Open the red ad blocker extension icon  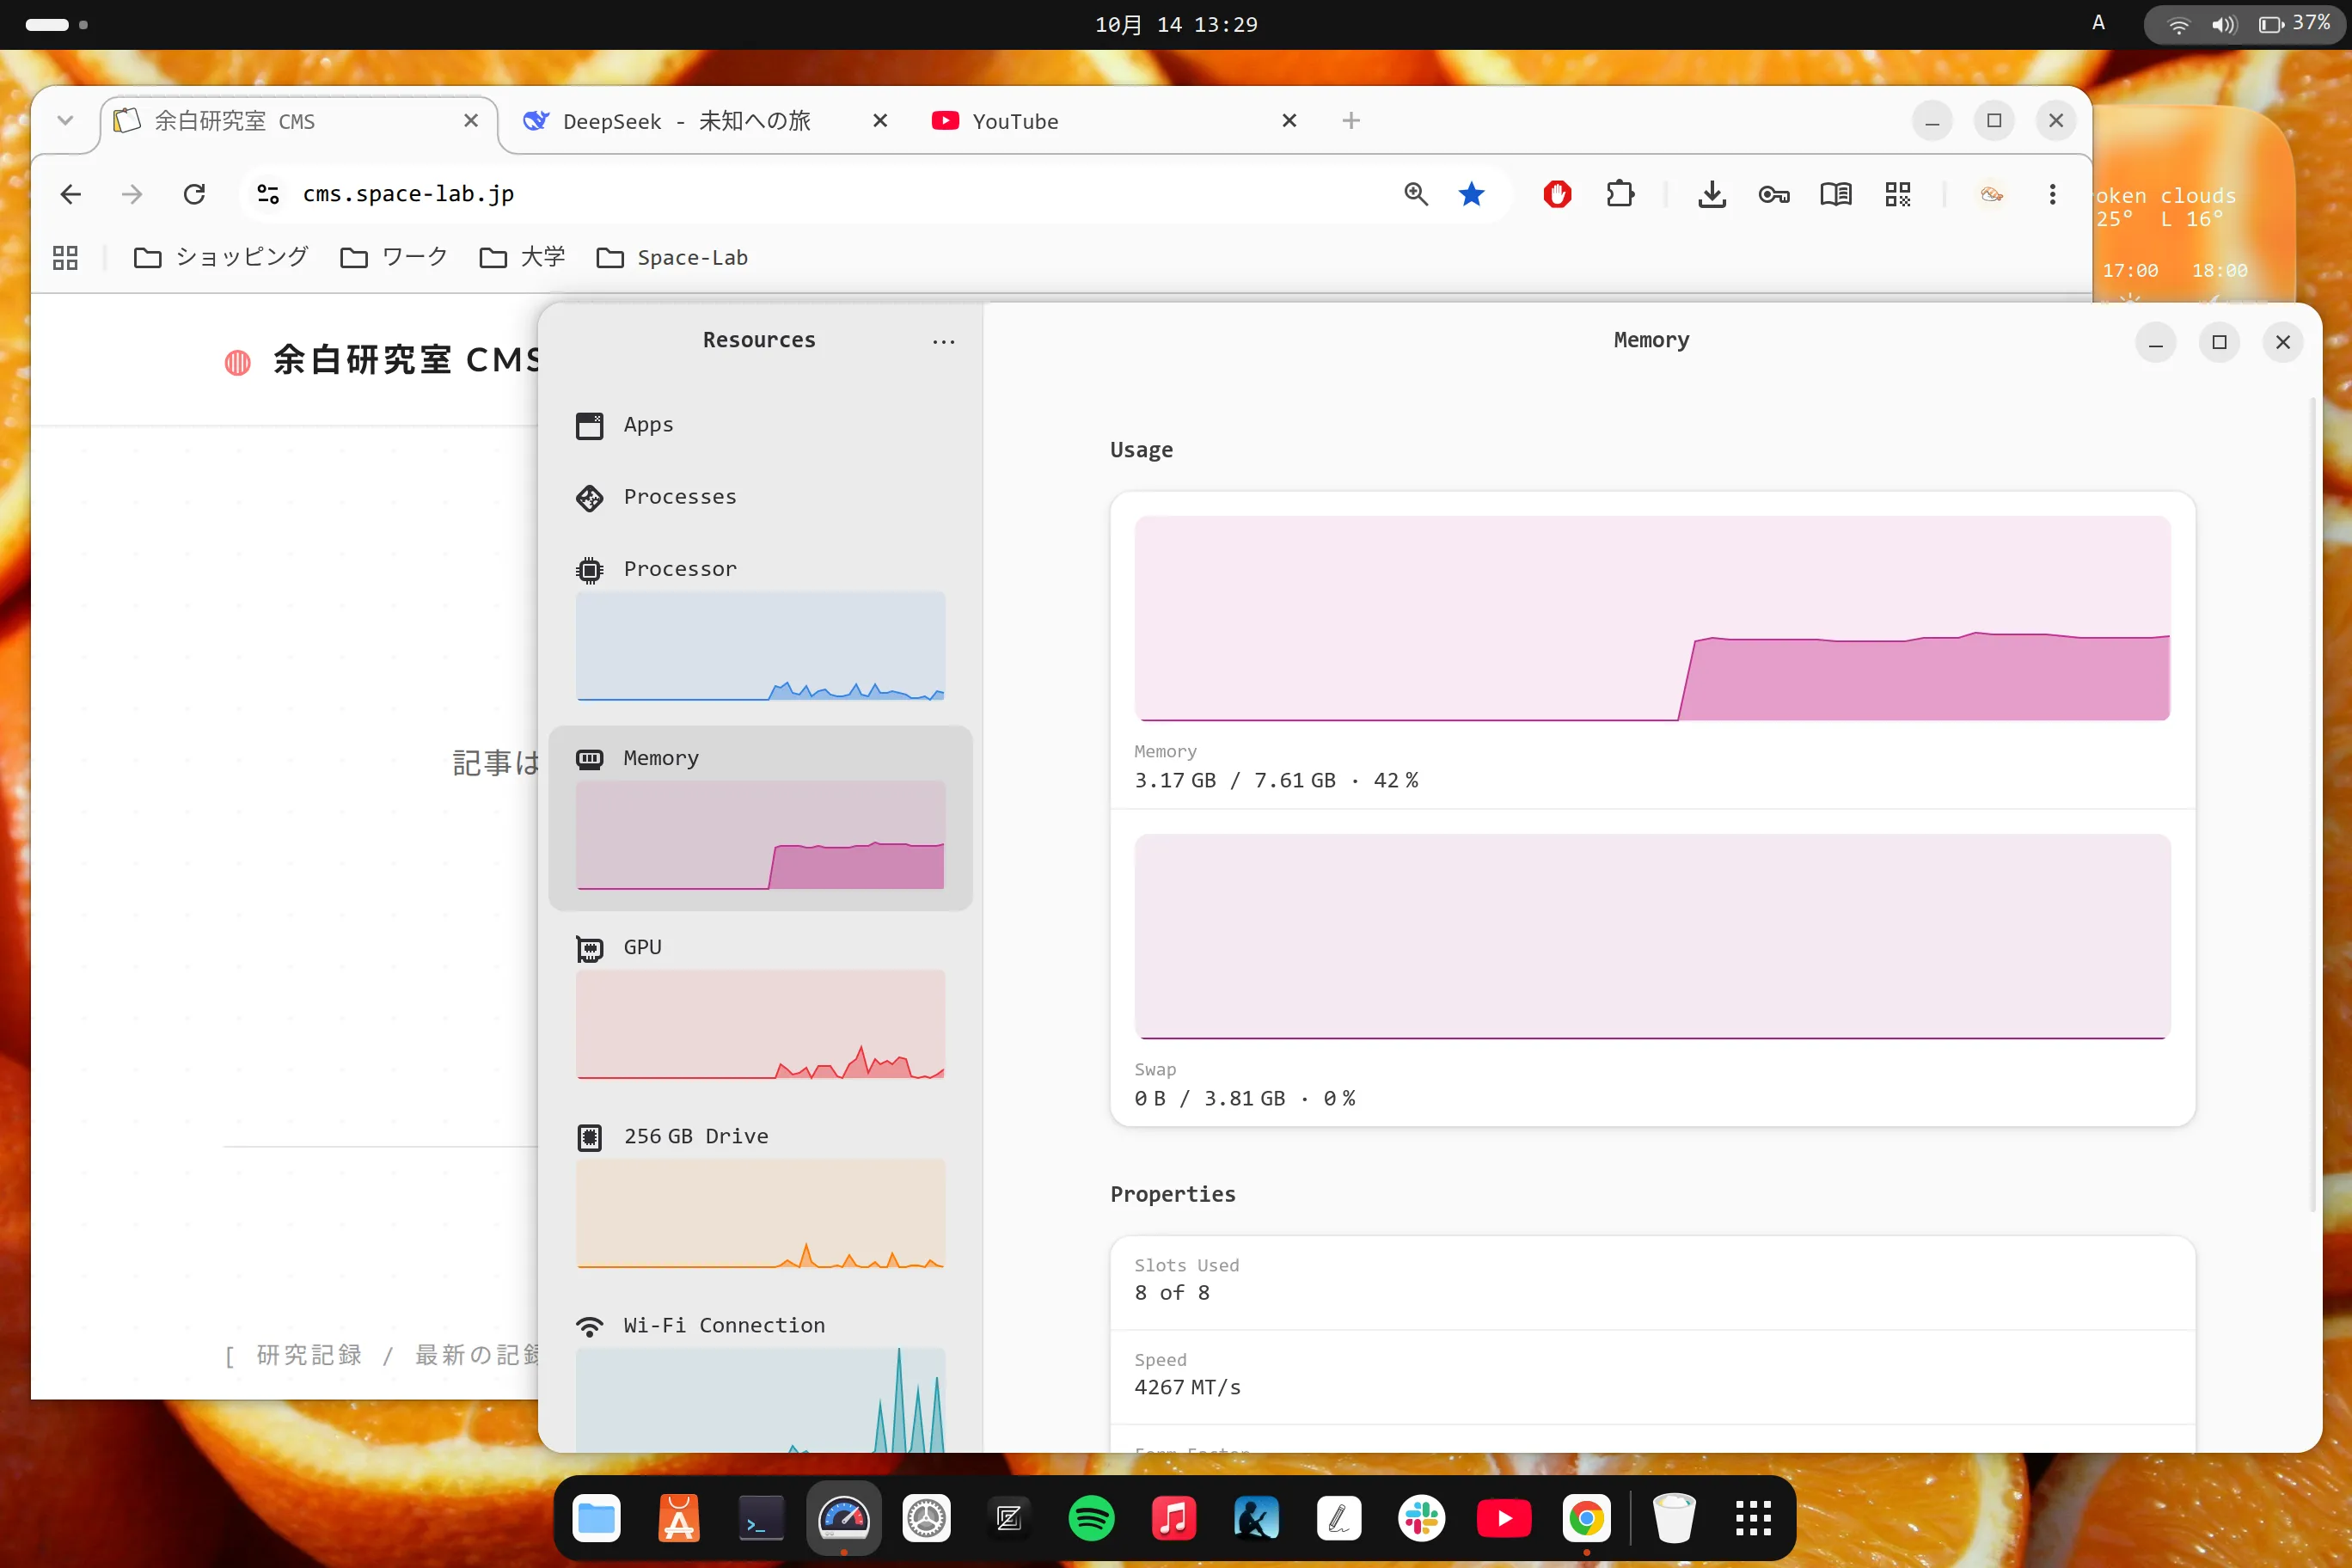click(1557, 194)
